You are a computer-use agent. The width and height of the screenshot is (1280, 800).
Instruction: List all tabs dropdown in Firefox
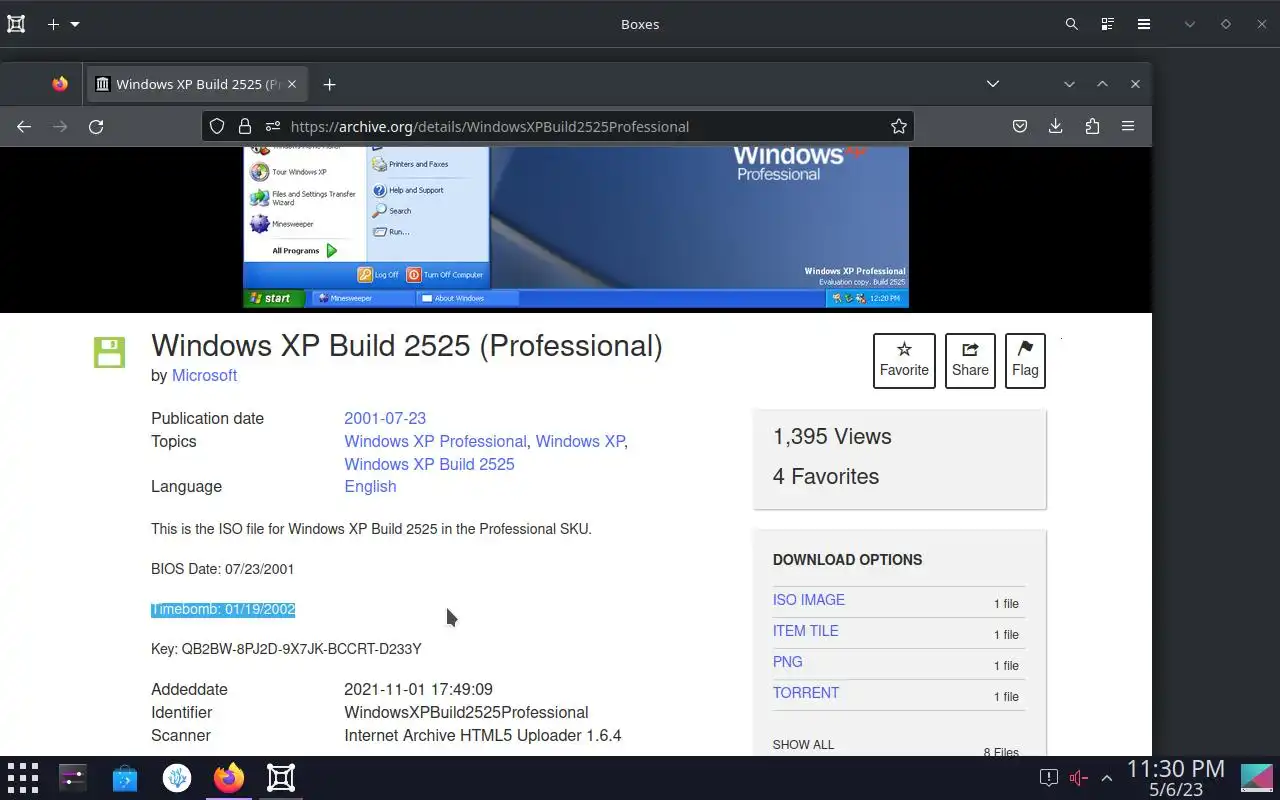tap(992, 84)
